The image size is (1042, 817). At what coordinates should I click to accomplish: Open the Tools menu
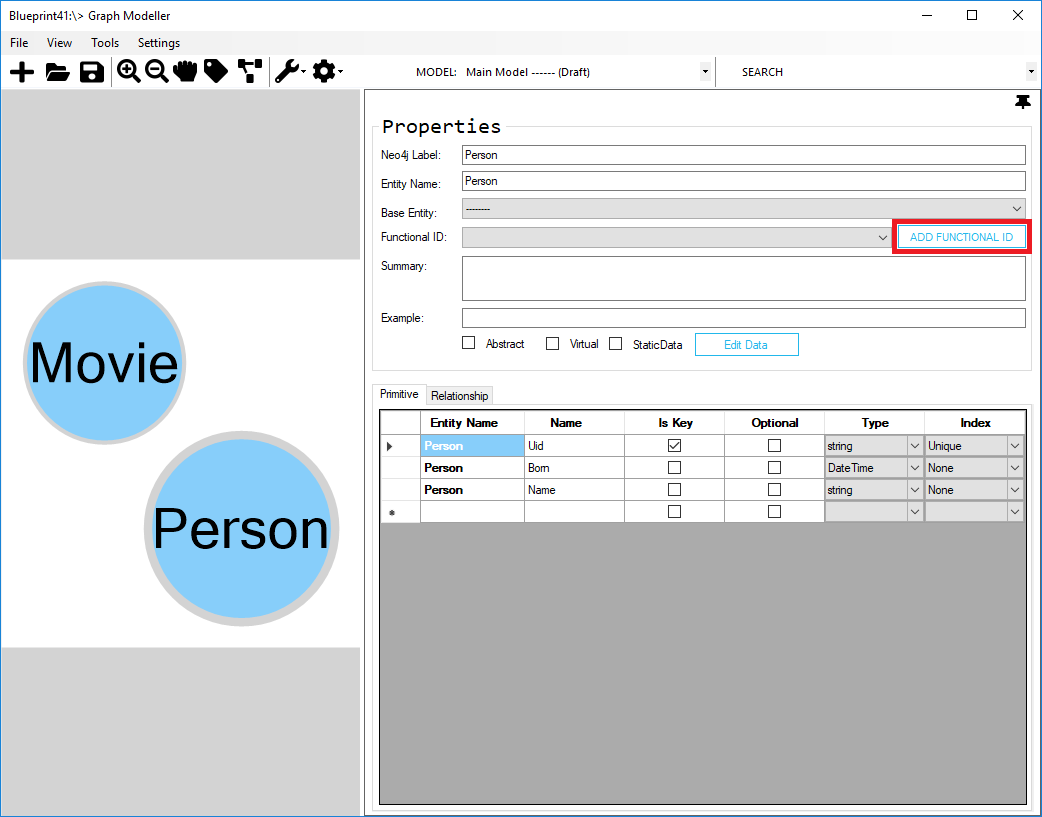(x=105, y=43)
